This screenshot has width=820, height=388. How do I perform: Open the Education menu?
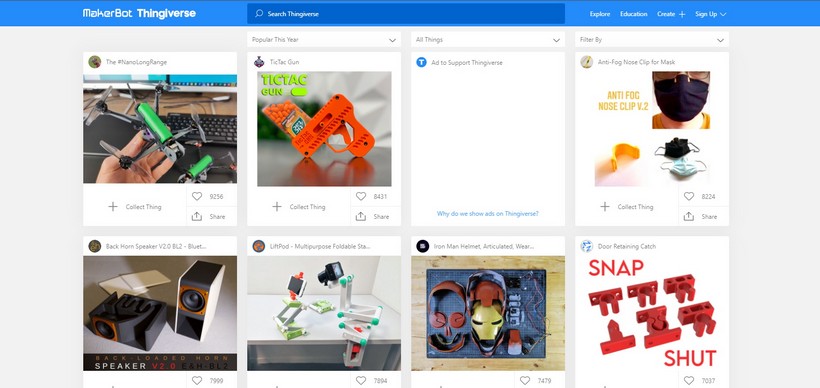point(634,14)
